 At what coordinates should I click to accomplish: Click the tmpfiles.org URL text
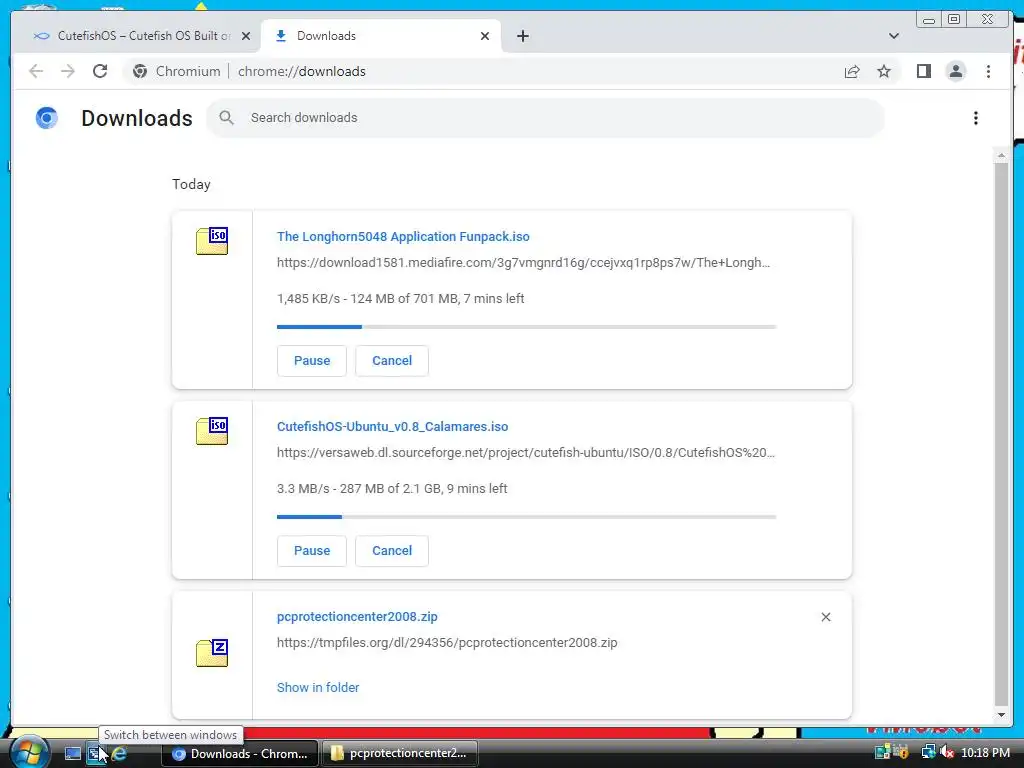447,643
